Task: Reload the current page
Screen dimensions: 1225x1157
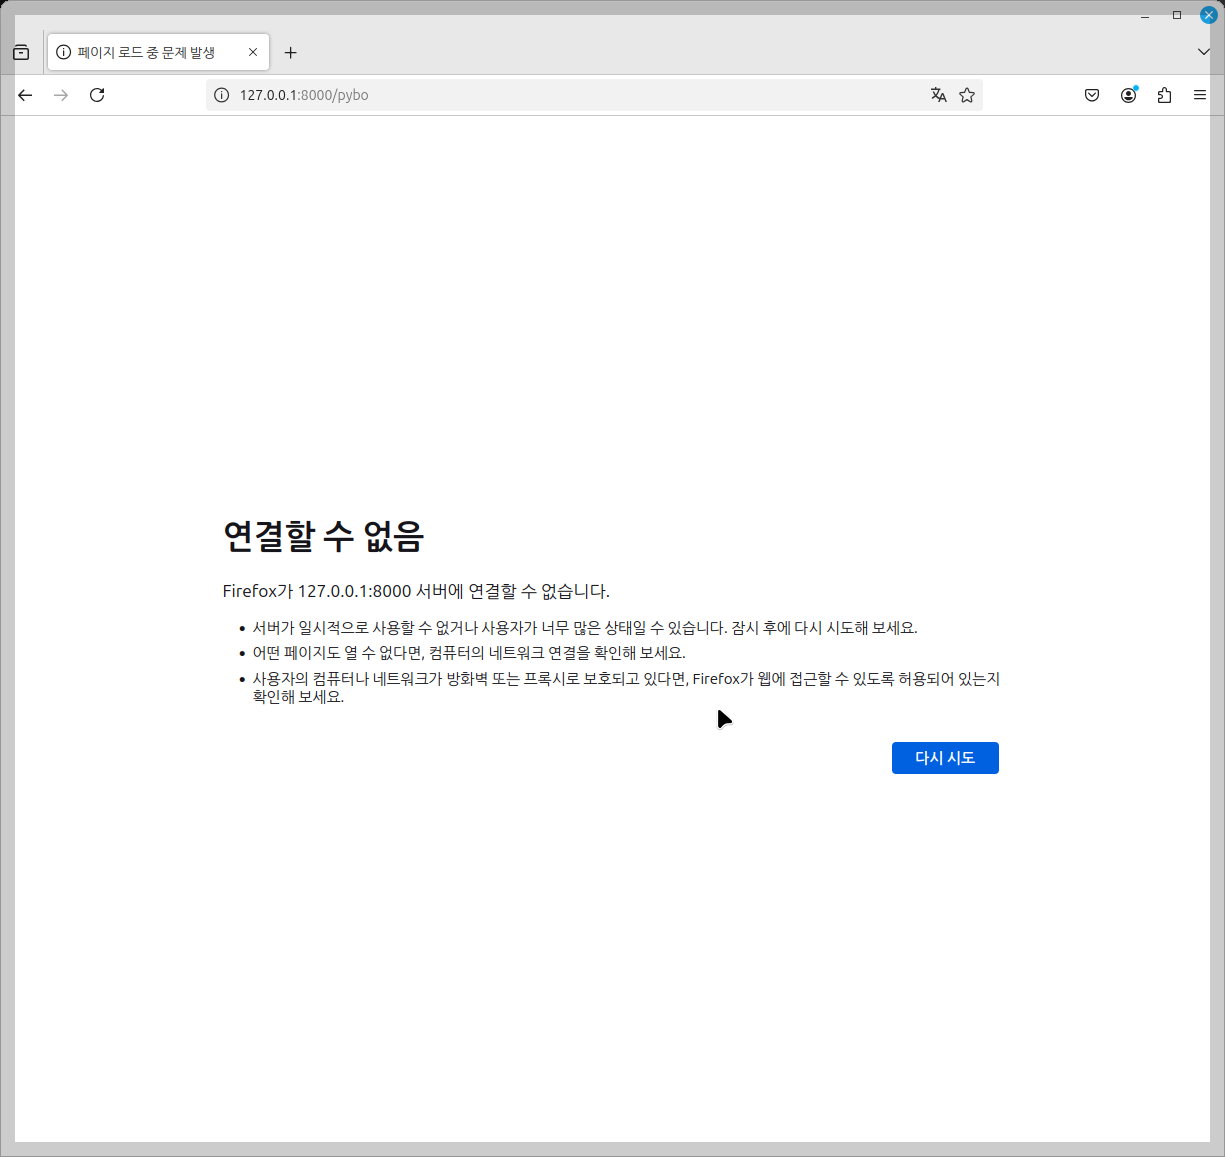Action: (97, 95)
